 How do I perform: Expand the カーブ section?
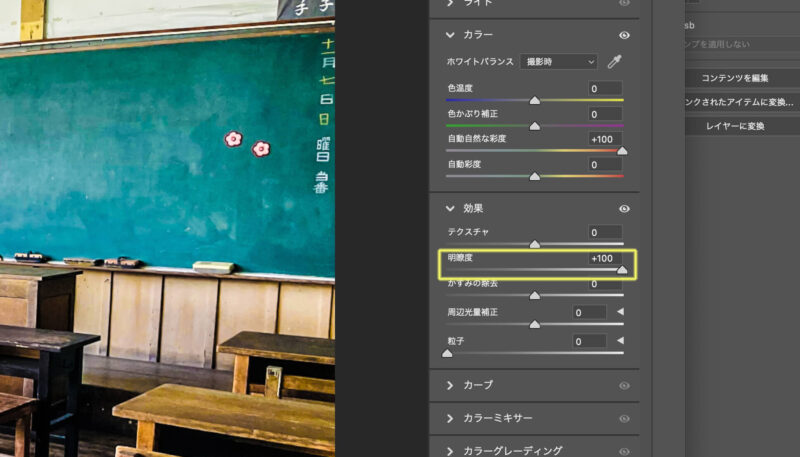pos(449,385)
